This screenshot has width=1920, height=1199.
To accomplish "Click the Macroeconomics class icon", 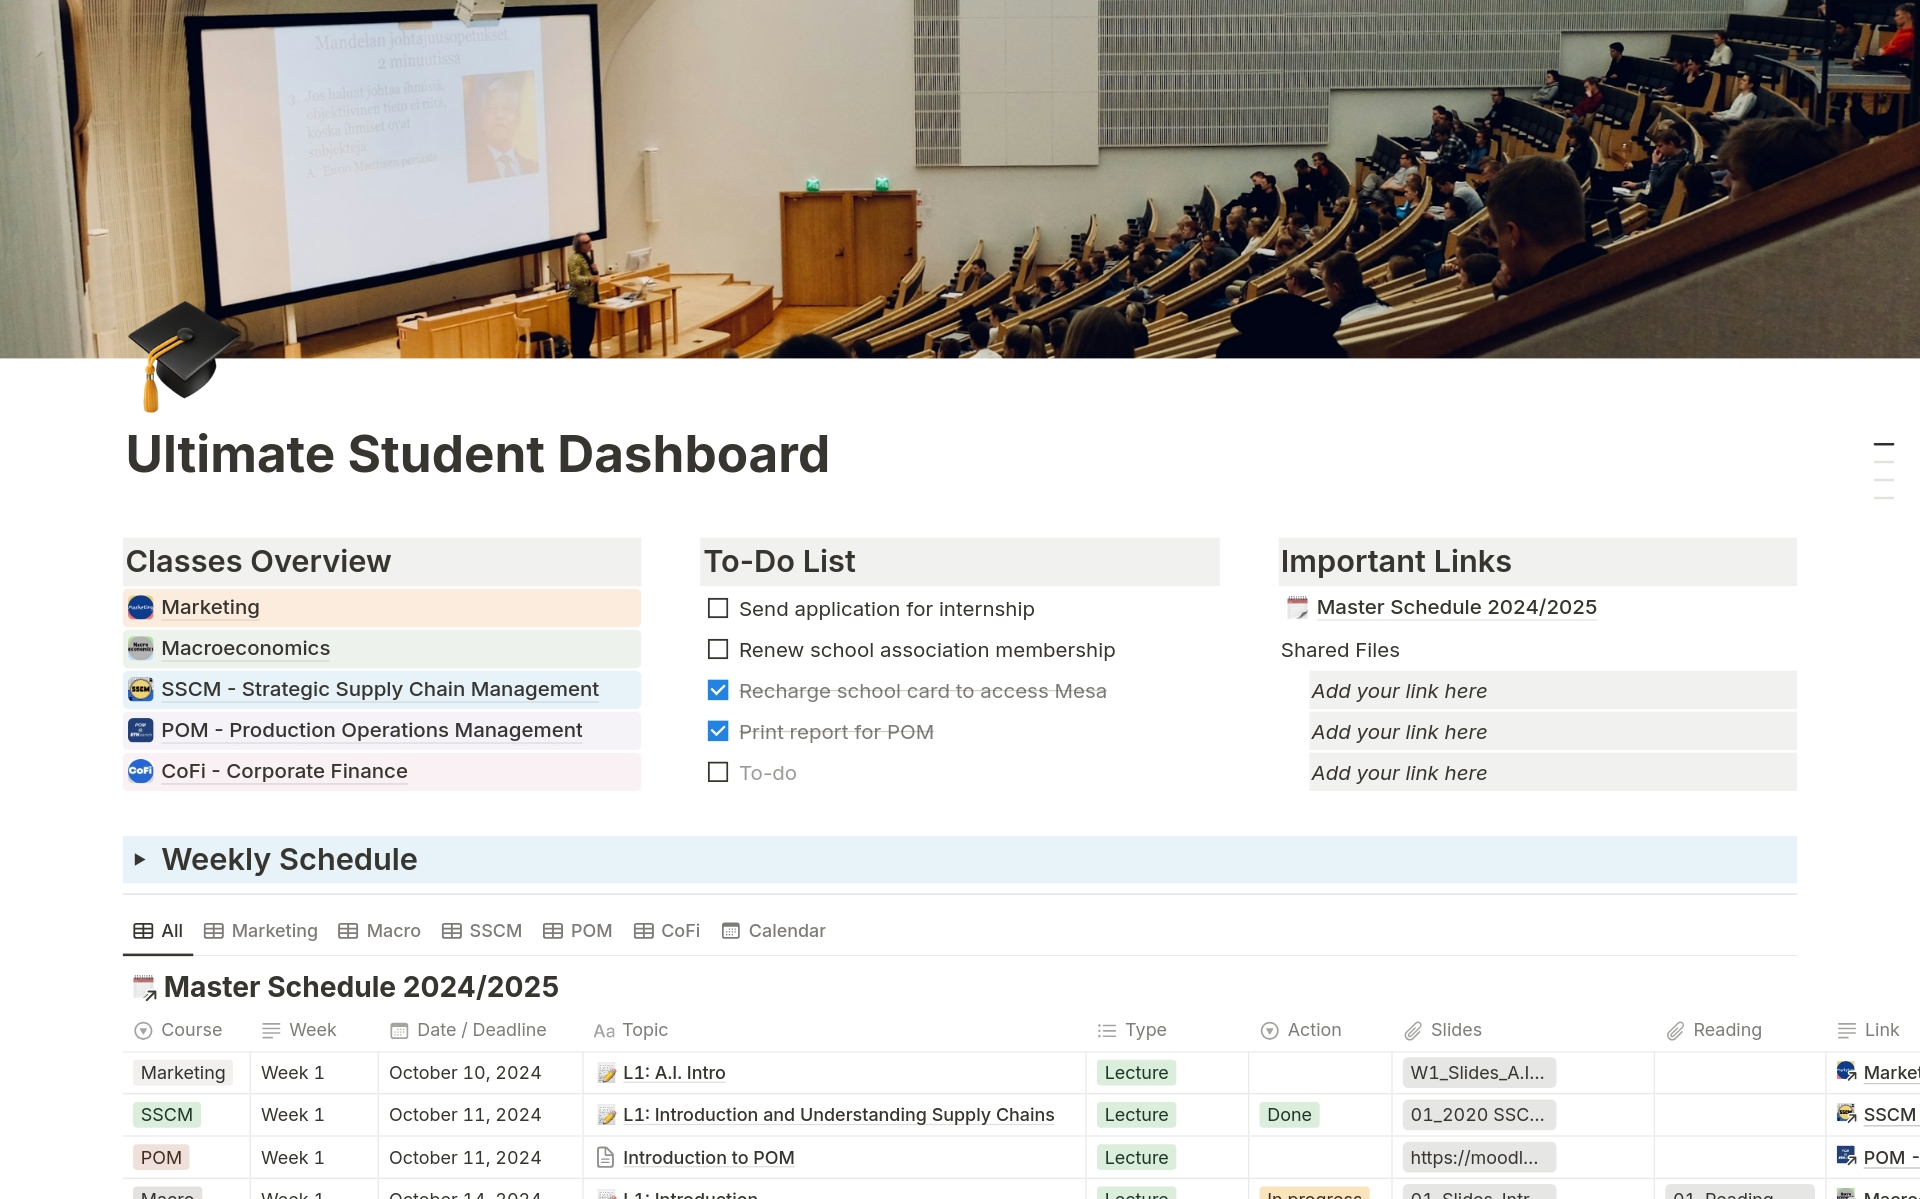I will [140, 648].
